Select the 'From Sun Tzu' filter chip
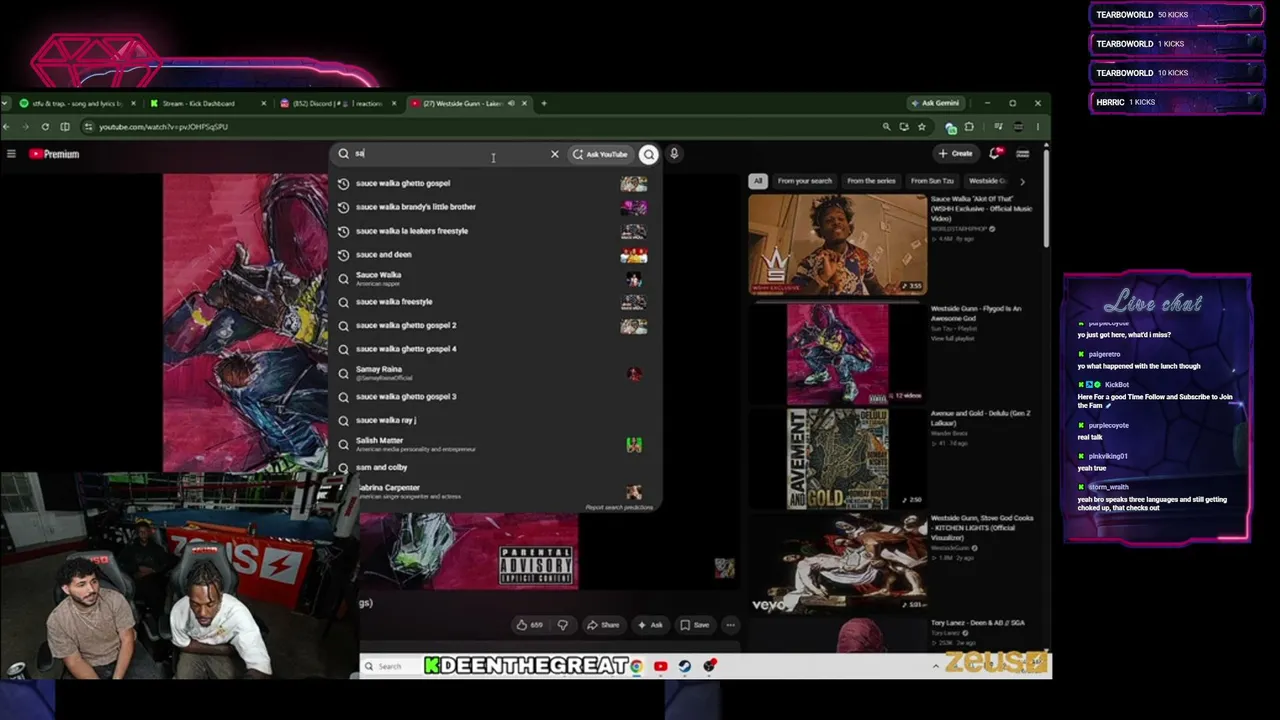 point(932,181)
